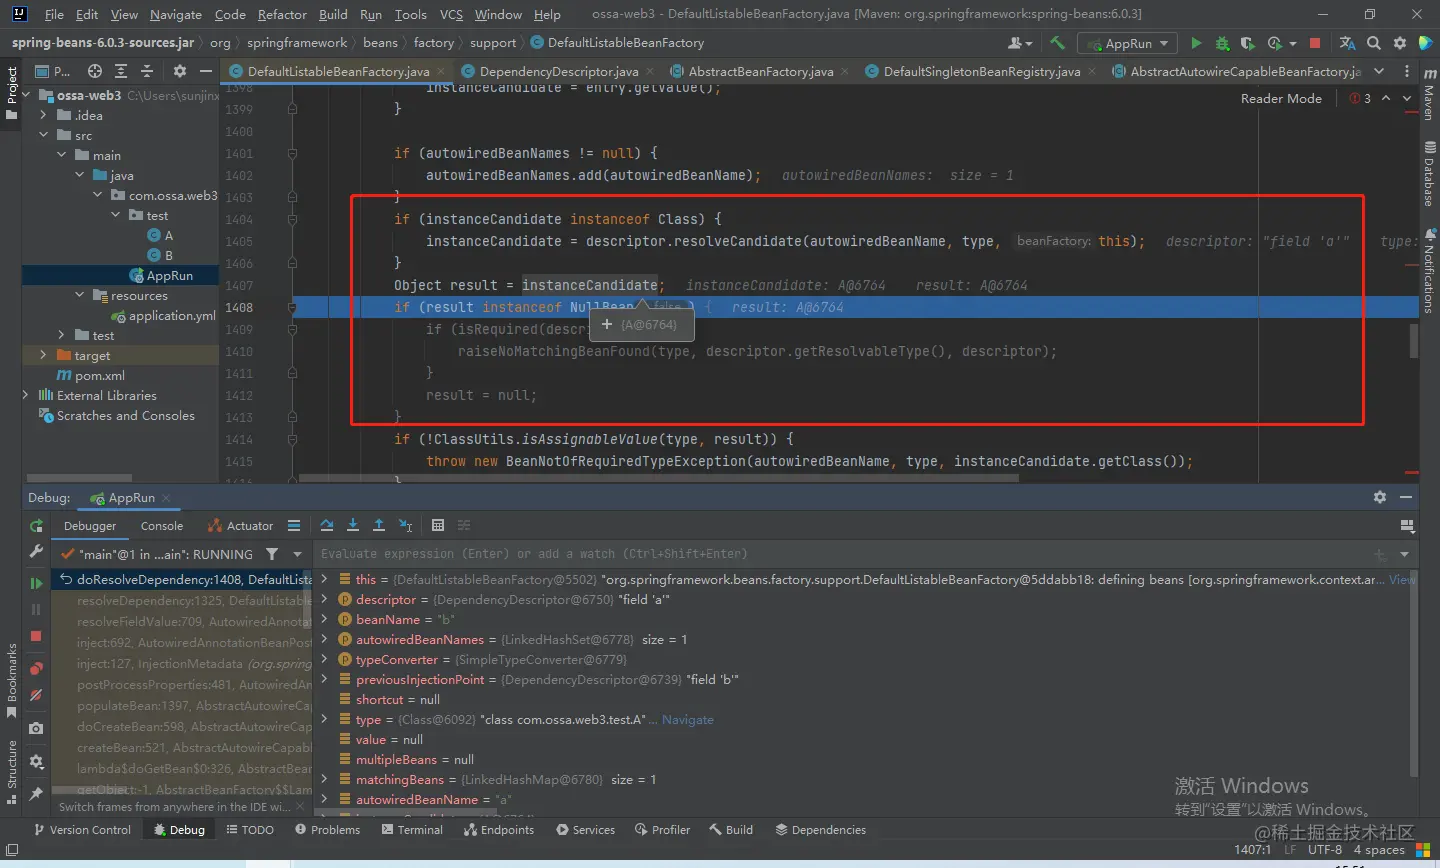Open AppRun run configuration dropdown

click(x=1129, y=43)
